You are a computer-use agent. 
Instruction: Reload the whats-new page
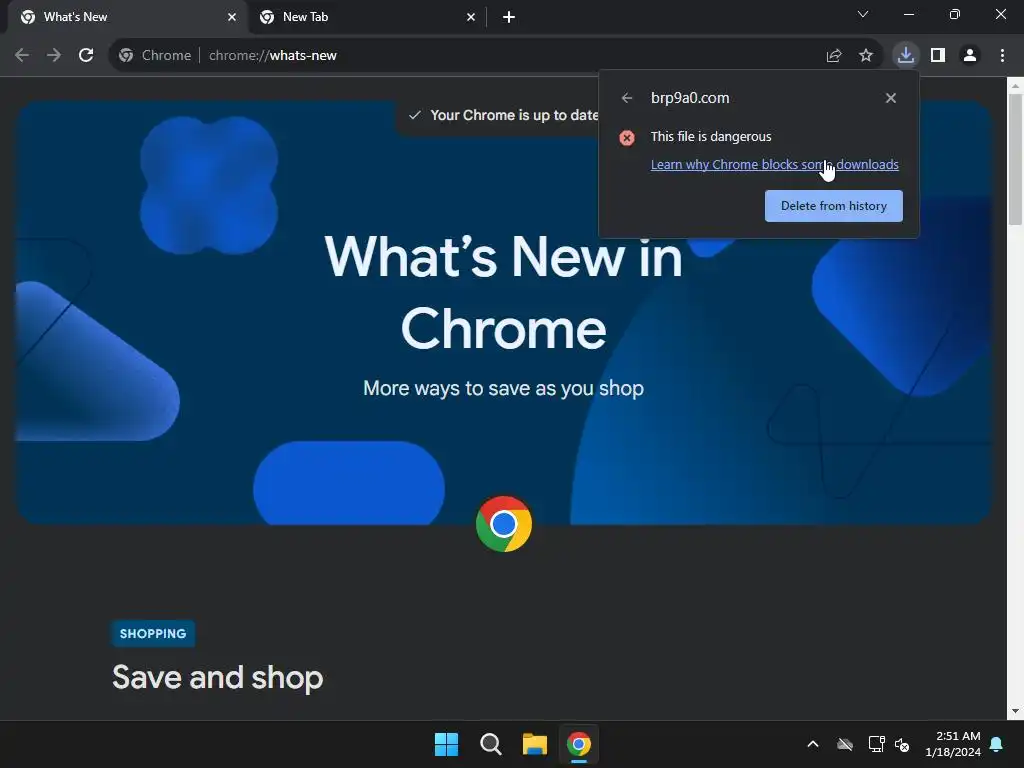86,56
